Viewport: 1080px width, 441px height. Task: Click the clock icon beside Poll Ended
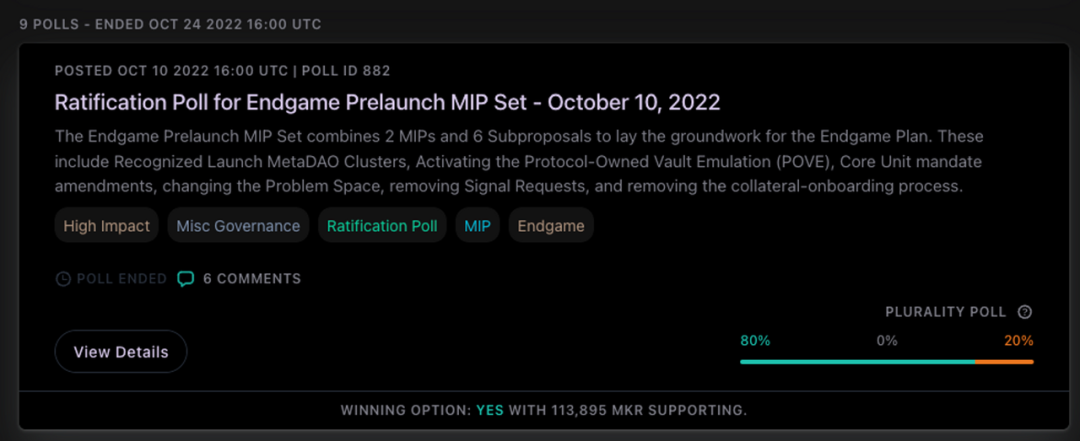(63, 279)
